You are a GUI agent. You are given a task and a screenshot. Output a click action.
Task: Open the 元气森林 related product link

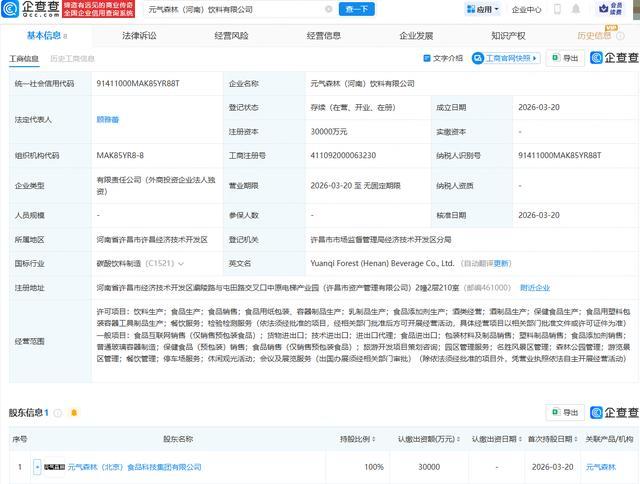601,467
